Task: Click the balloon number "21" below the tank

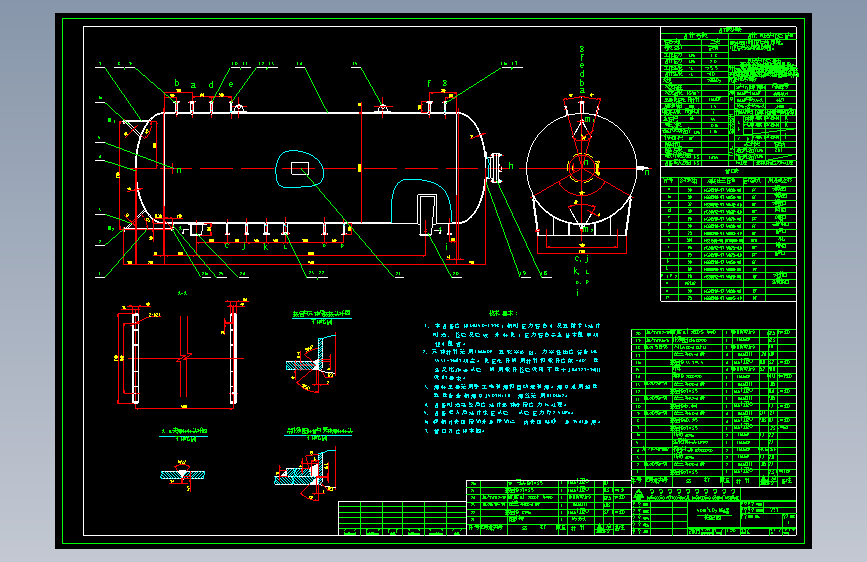Action: [x=399, y=274]
